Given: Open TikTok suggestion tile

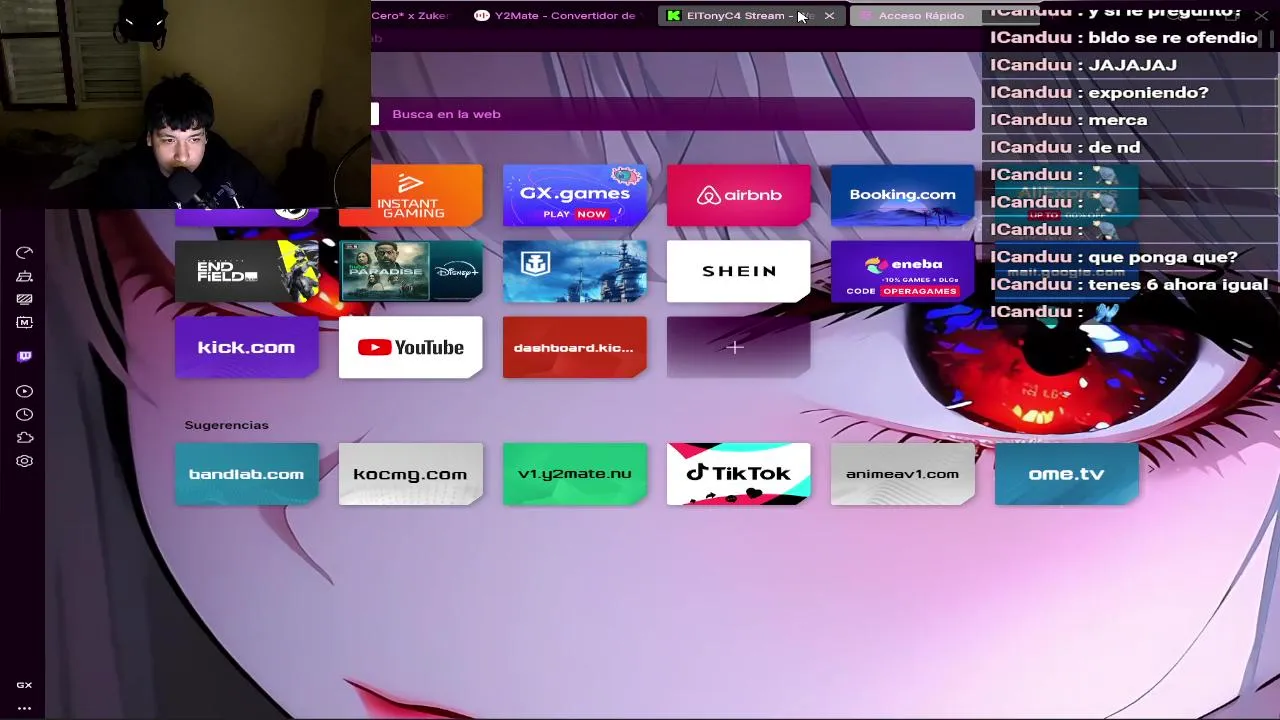Looking at the screenshot, I should (738, 474).
